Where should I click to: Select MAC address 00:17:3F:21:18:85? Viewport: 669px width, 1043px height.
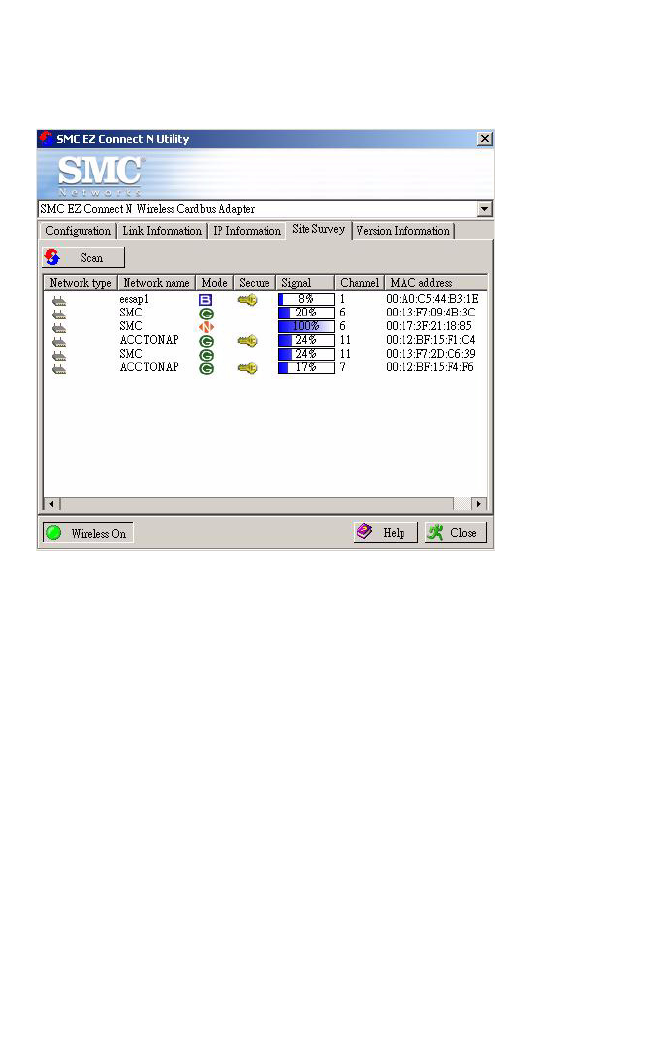click(x=429, y=326)
